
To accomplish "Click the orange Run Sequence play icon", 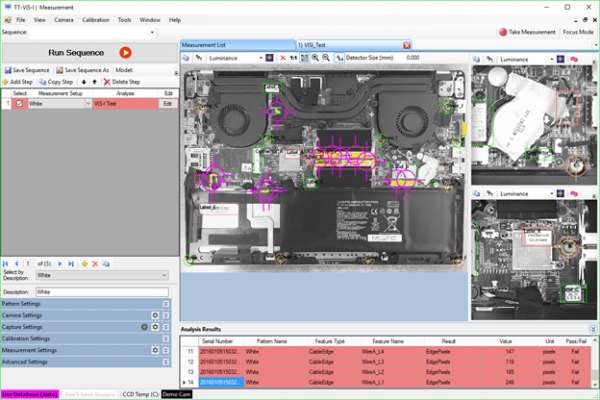I will click(x=125, y=52).
